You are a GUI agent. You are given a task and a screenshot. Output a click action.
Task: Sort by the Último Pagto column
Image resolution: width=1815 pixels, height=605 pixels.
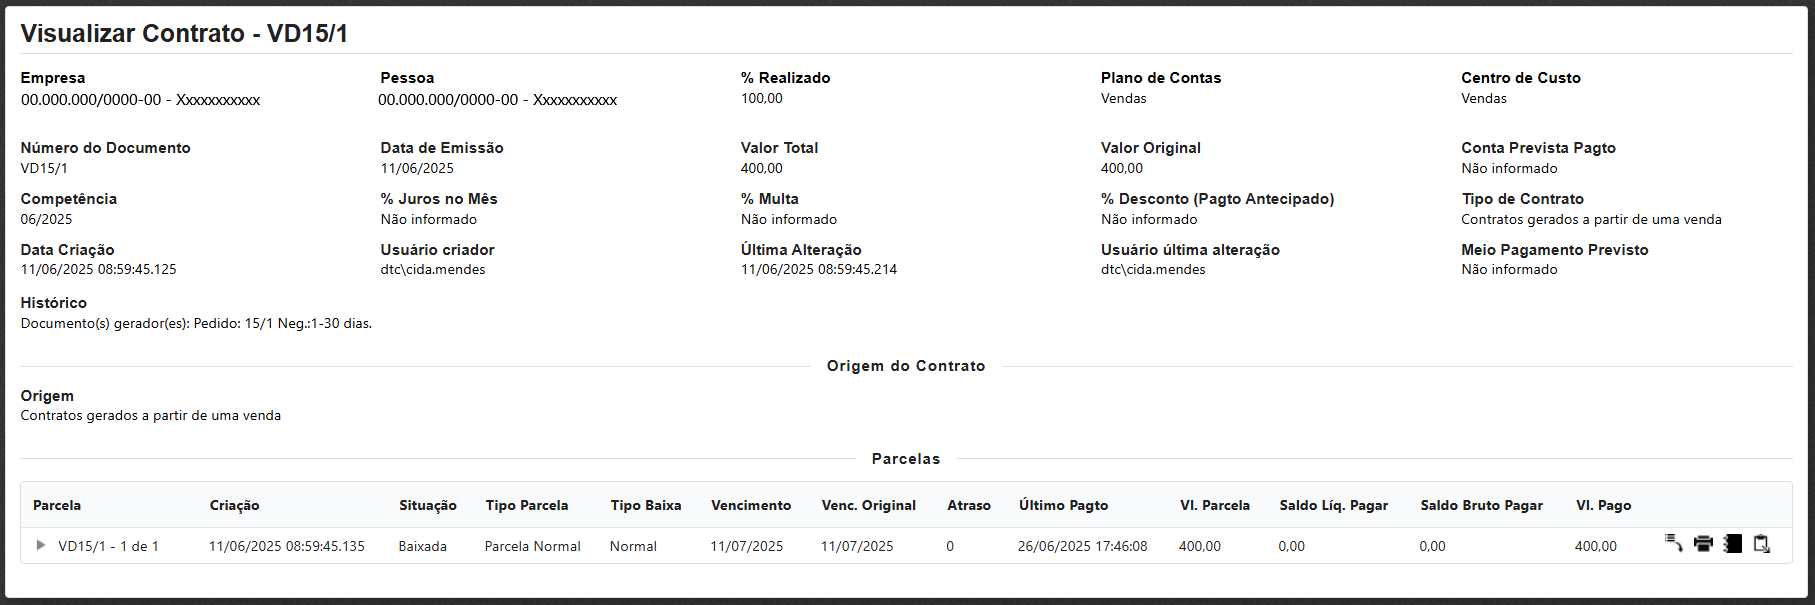point(1064,506)
